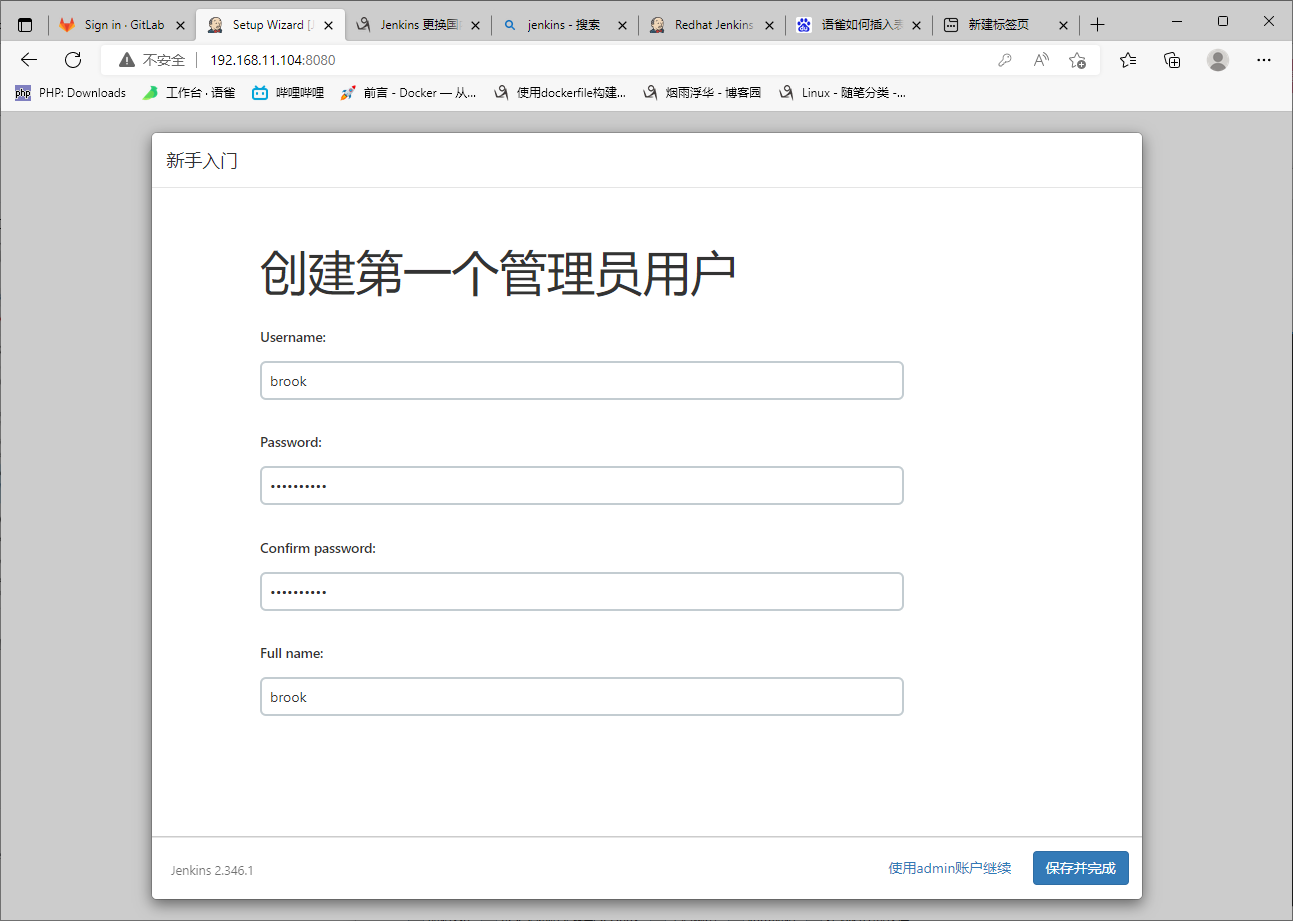
Task: Open 烟雨浮华 - 博客园 bookmark
Action: tap(702, 93)
